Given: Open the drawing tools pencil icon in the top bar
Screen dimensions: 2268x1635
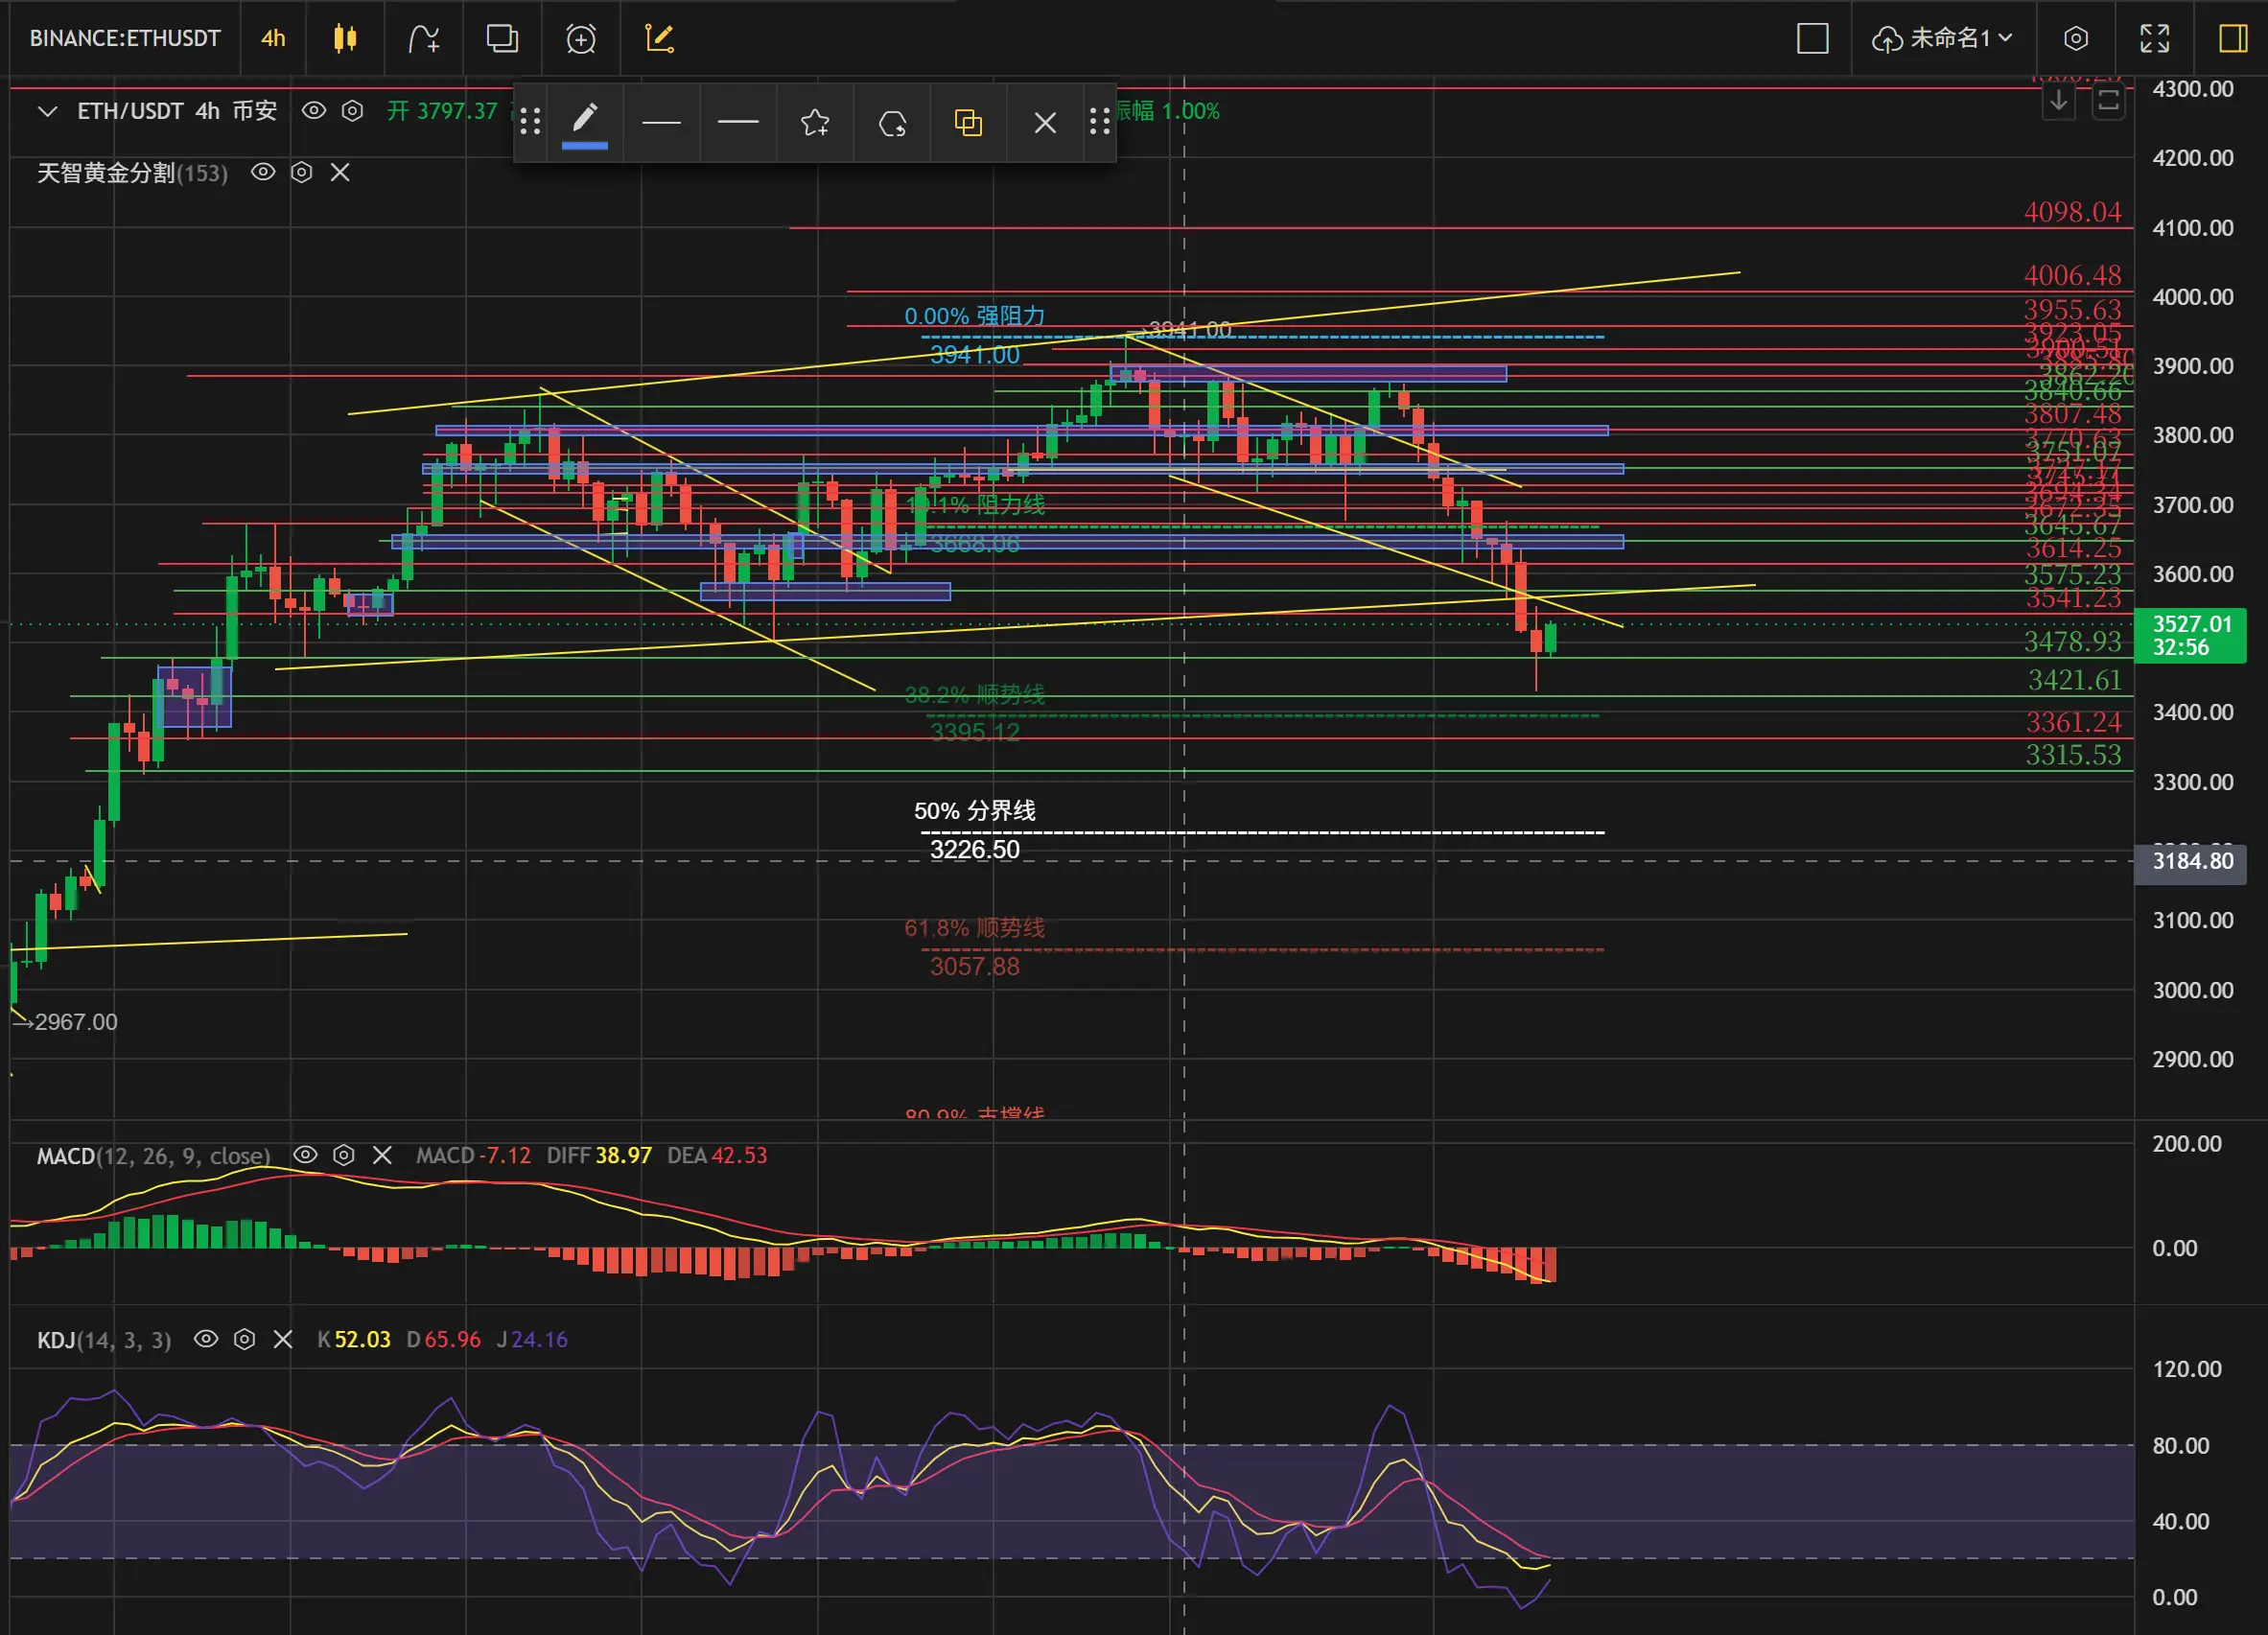Looking at the screenshot, I should click(x=660, y=38).
